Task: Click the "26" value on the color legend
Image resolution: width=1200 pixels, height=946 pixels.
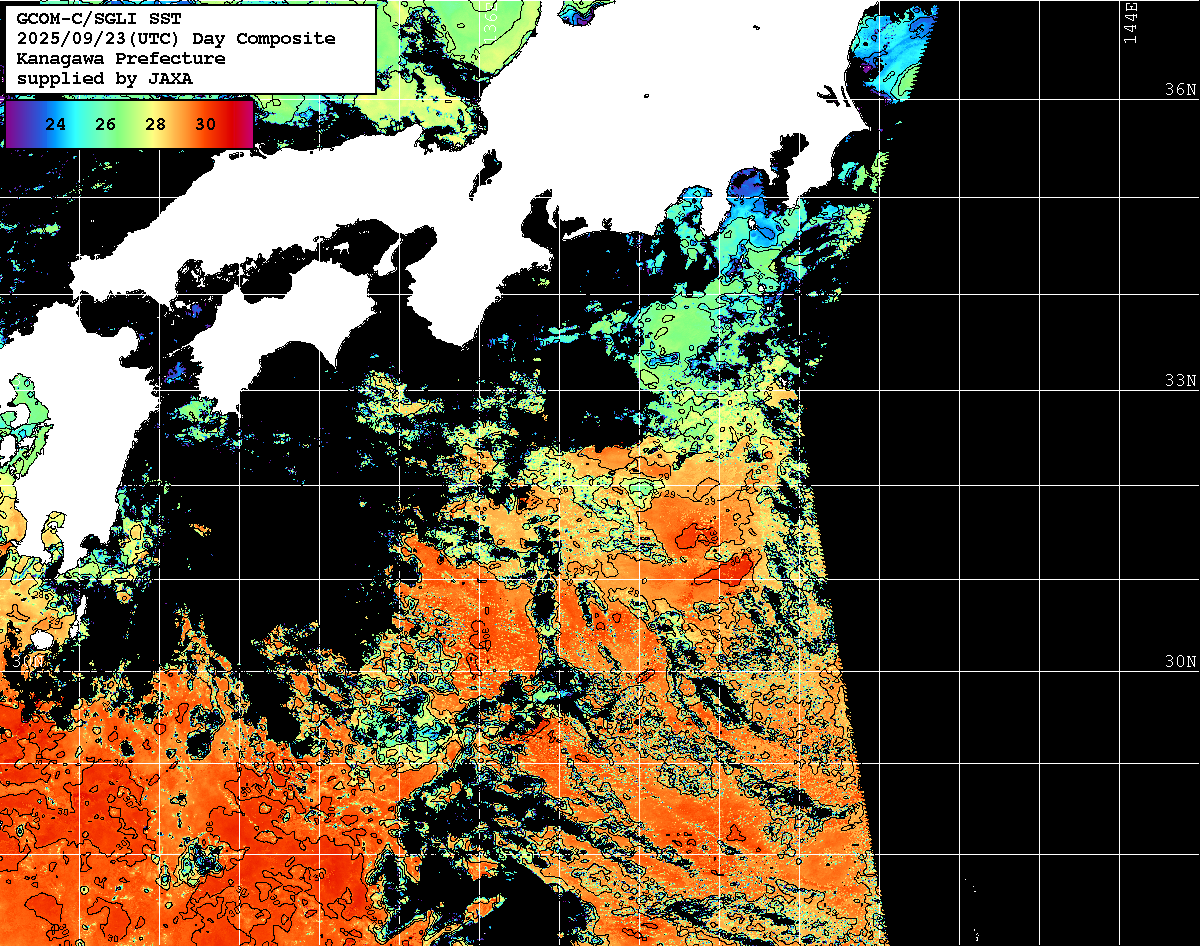Action: (106, 125)
